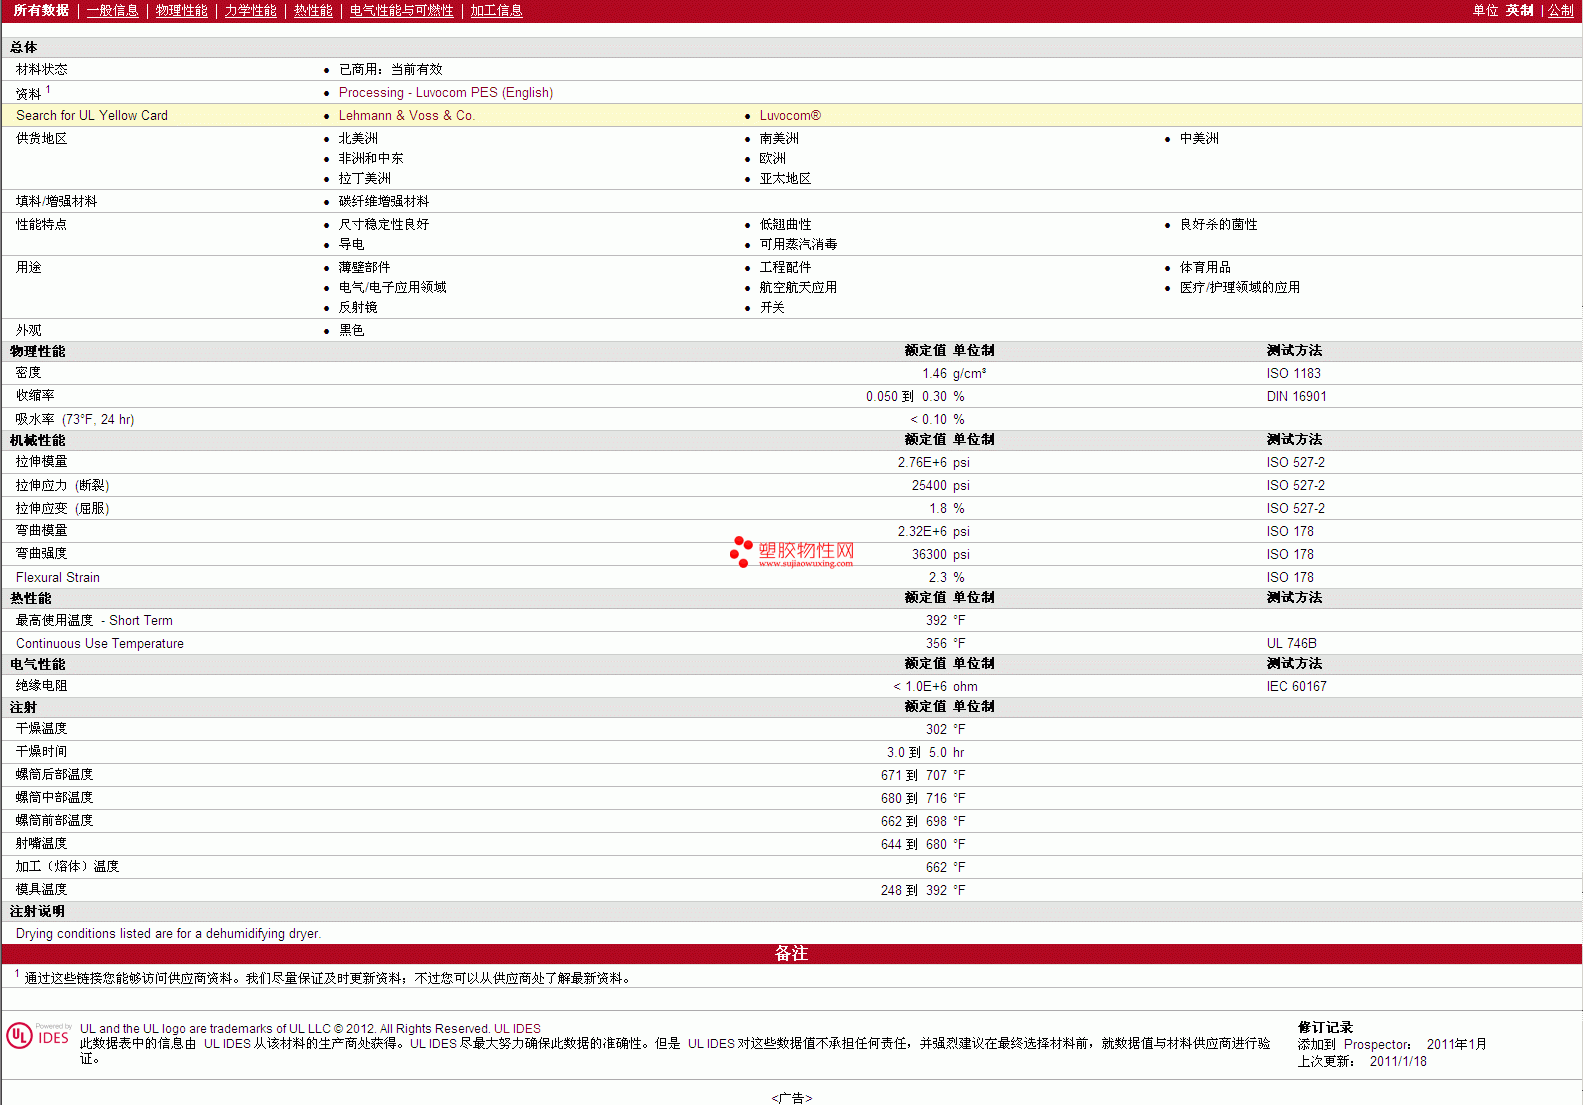Click the 螺筒后部温度 row label

(54, 775)
